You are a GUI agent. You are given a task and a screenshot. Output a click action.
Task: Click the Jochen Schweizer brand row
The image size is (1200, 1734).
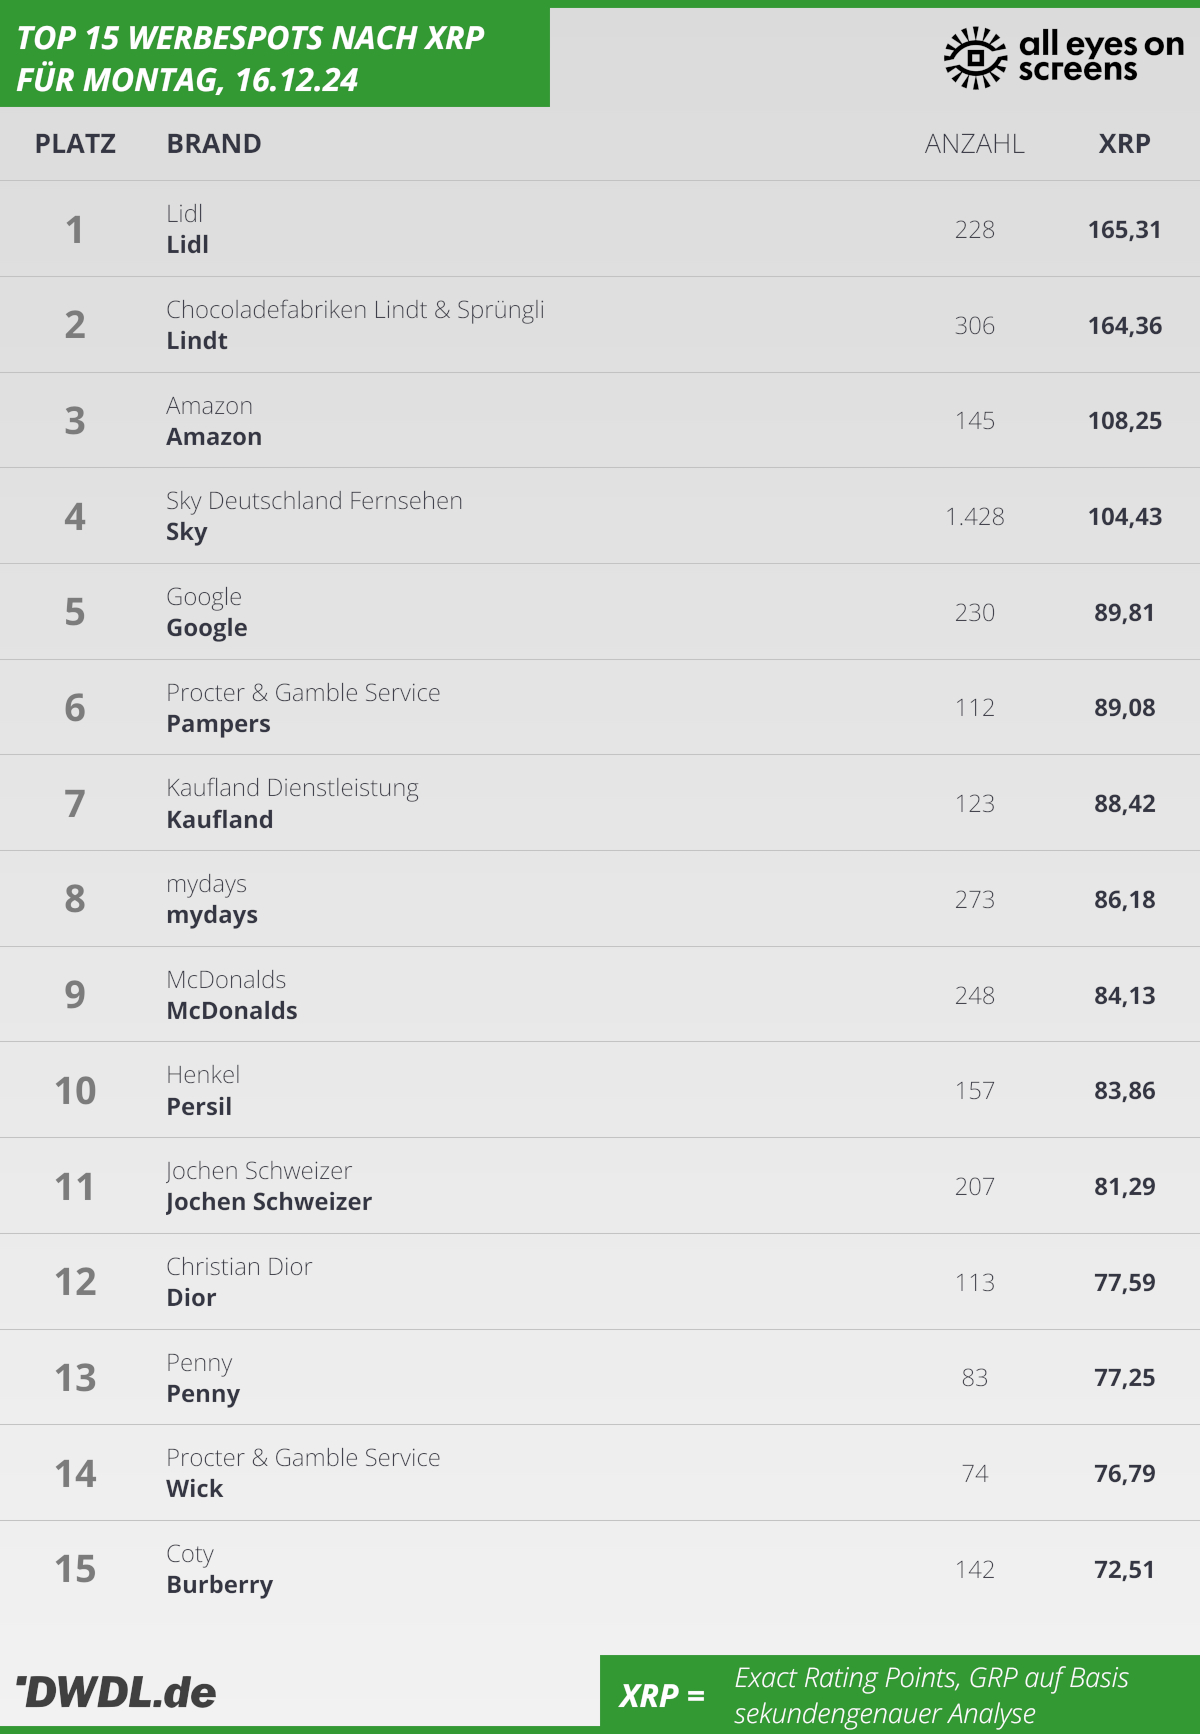600,1186
